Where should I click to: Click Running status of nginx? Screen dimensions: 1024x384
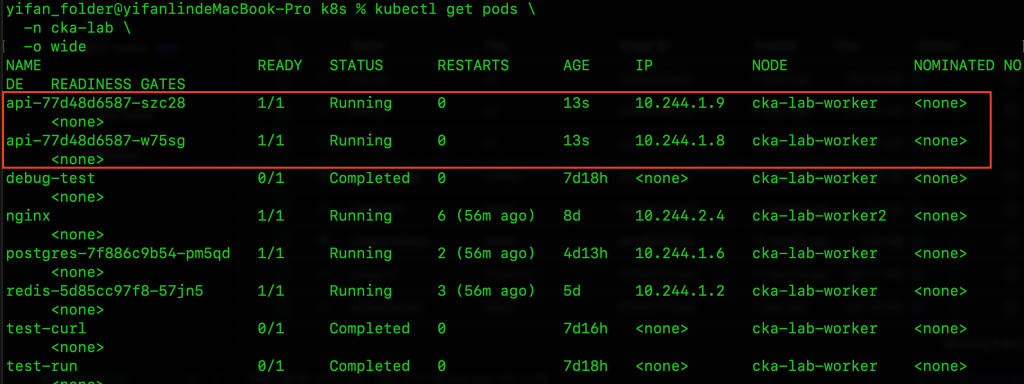click(x=360, y=216)
